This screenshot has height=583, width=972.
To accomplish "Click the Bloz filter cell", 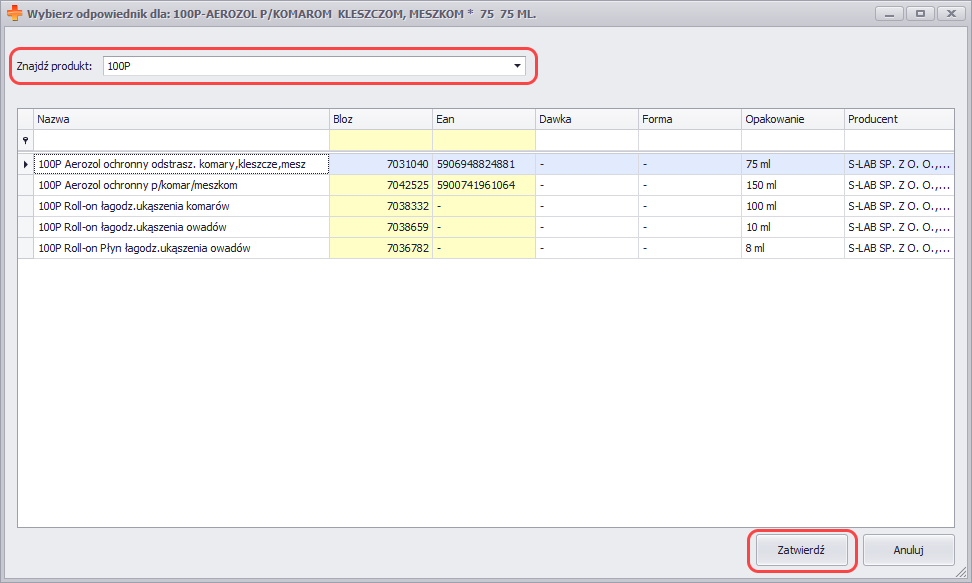I will tap(380, 140).
